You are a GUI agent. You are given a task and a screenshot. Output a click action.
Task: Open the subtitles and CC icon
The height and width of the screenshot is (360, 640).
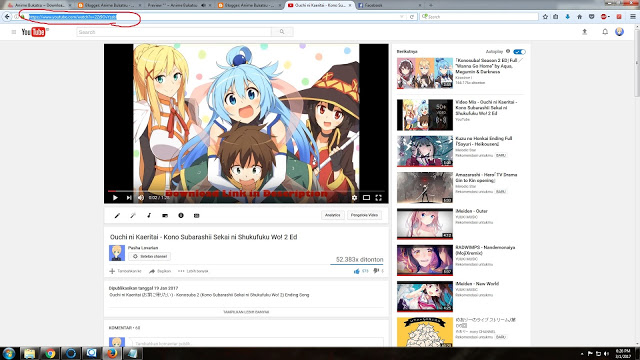click(x=196, y=216)
